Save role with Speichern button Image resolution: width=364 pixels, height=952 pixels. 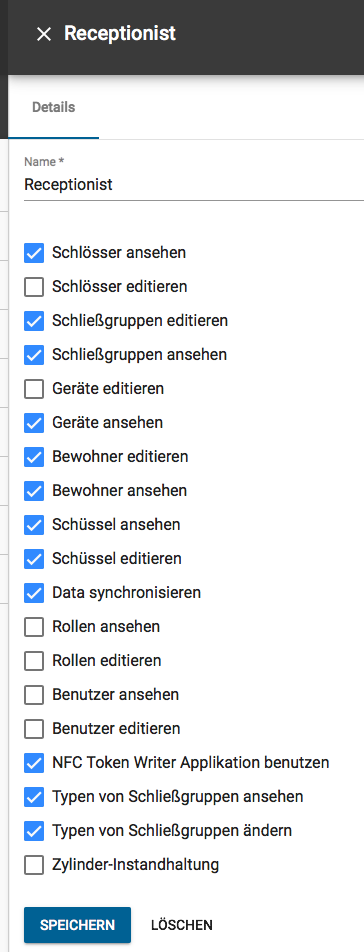(x=77, y=925)
